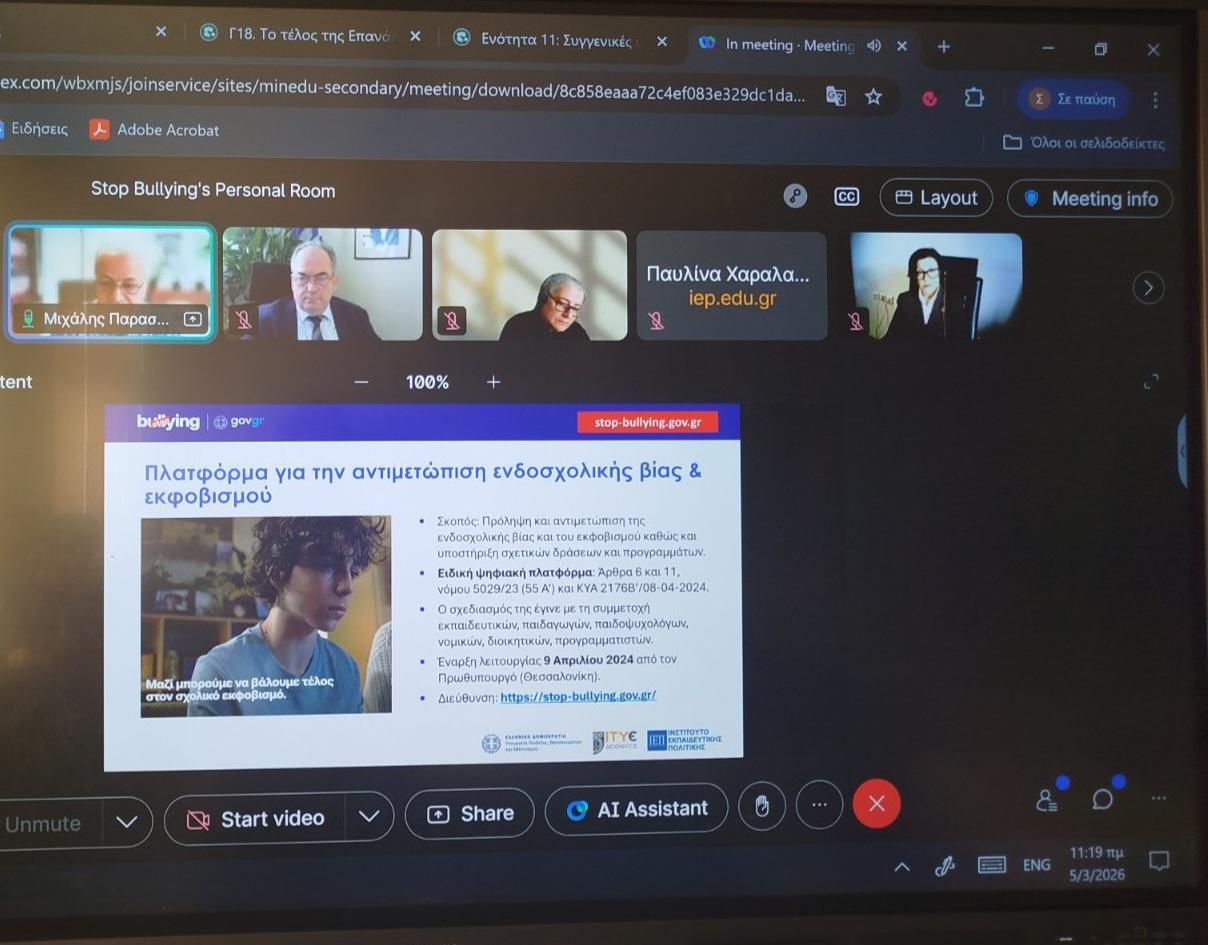Open the chat bubble icon

(x=1102, y=799)
